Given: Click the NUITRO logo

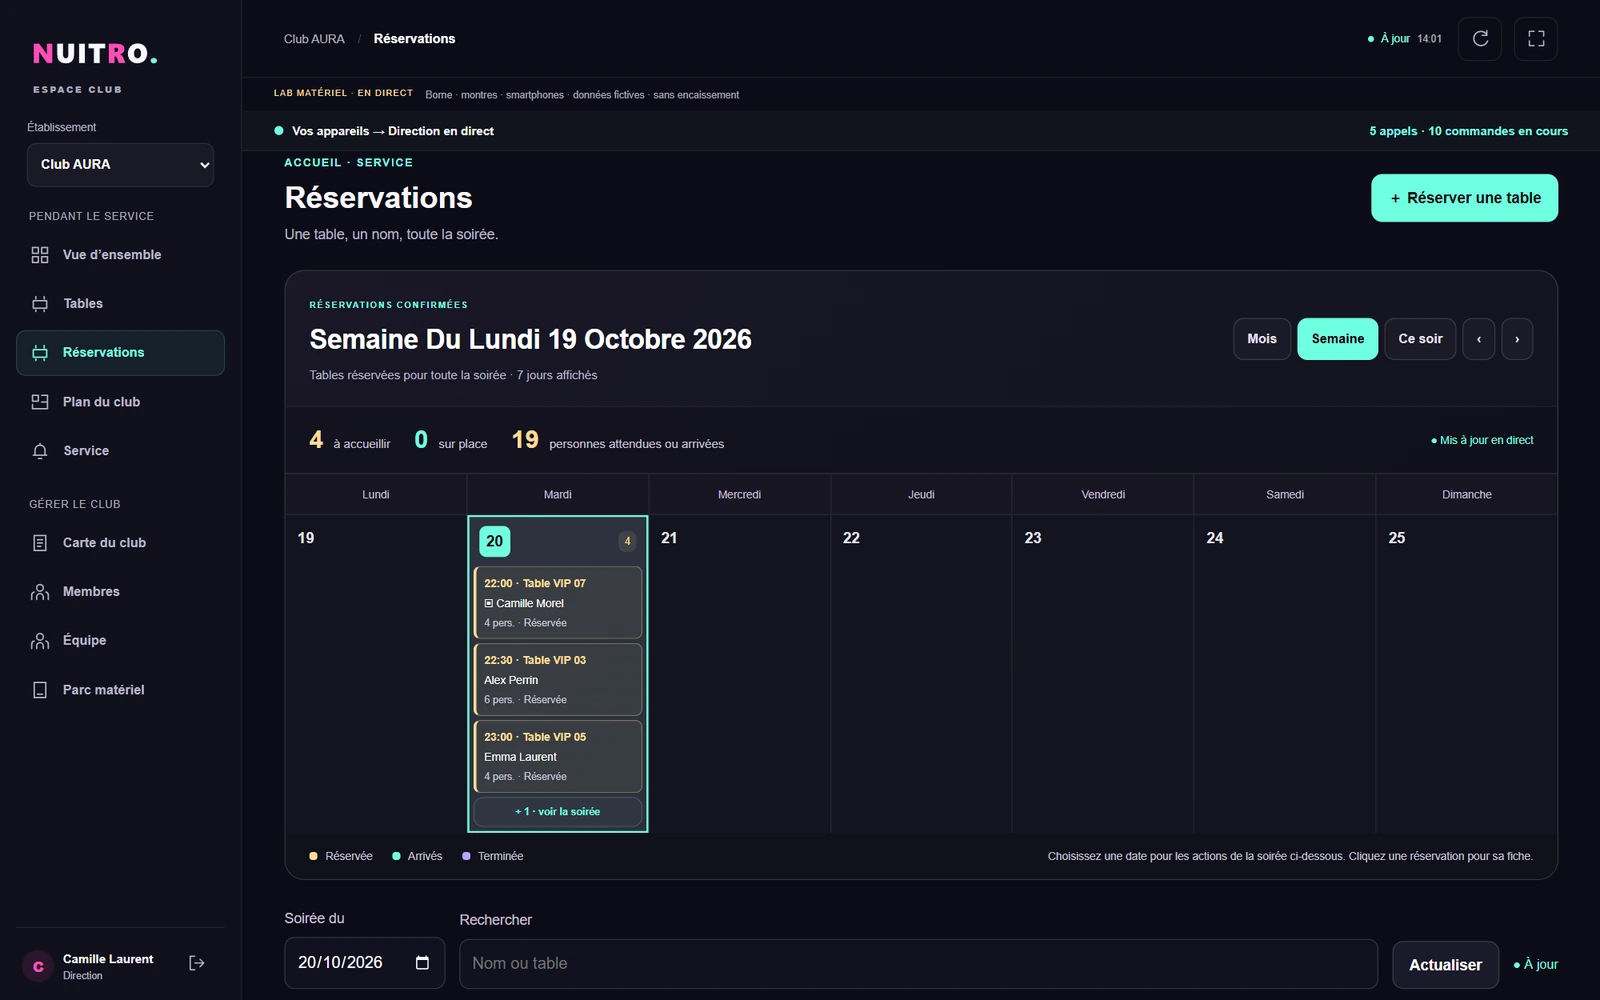Looking at the screenshot, I should coord(95,53).
